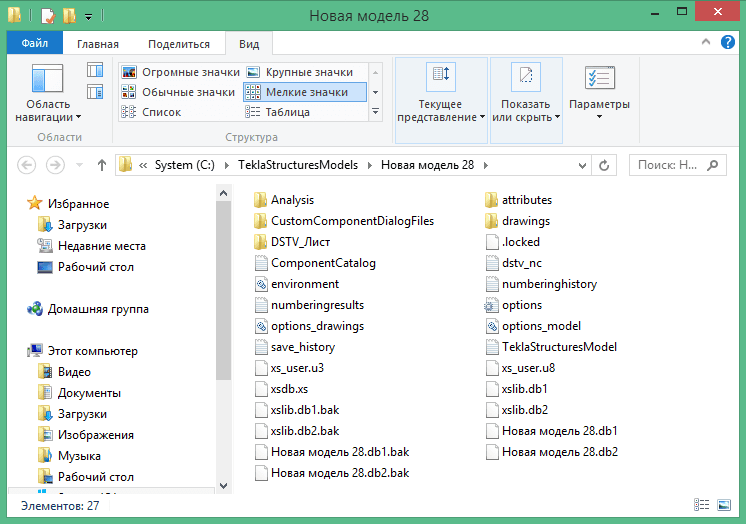Select Новая модель 28.db1 file

click(x=551, y=431)
